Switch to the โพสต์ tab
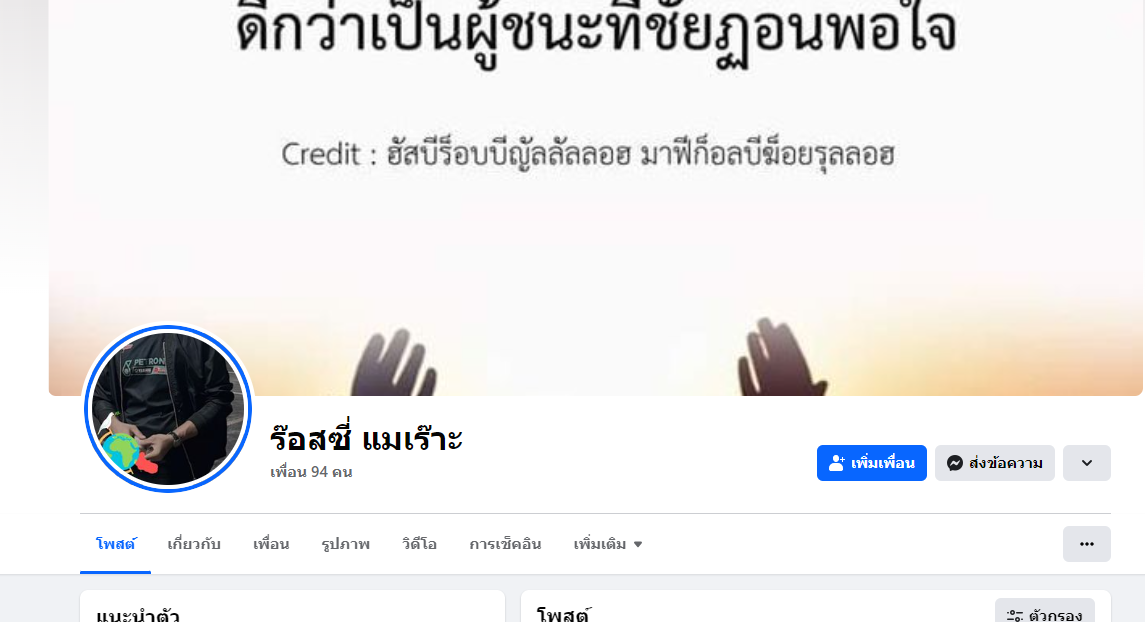 (115, 544)
